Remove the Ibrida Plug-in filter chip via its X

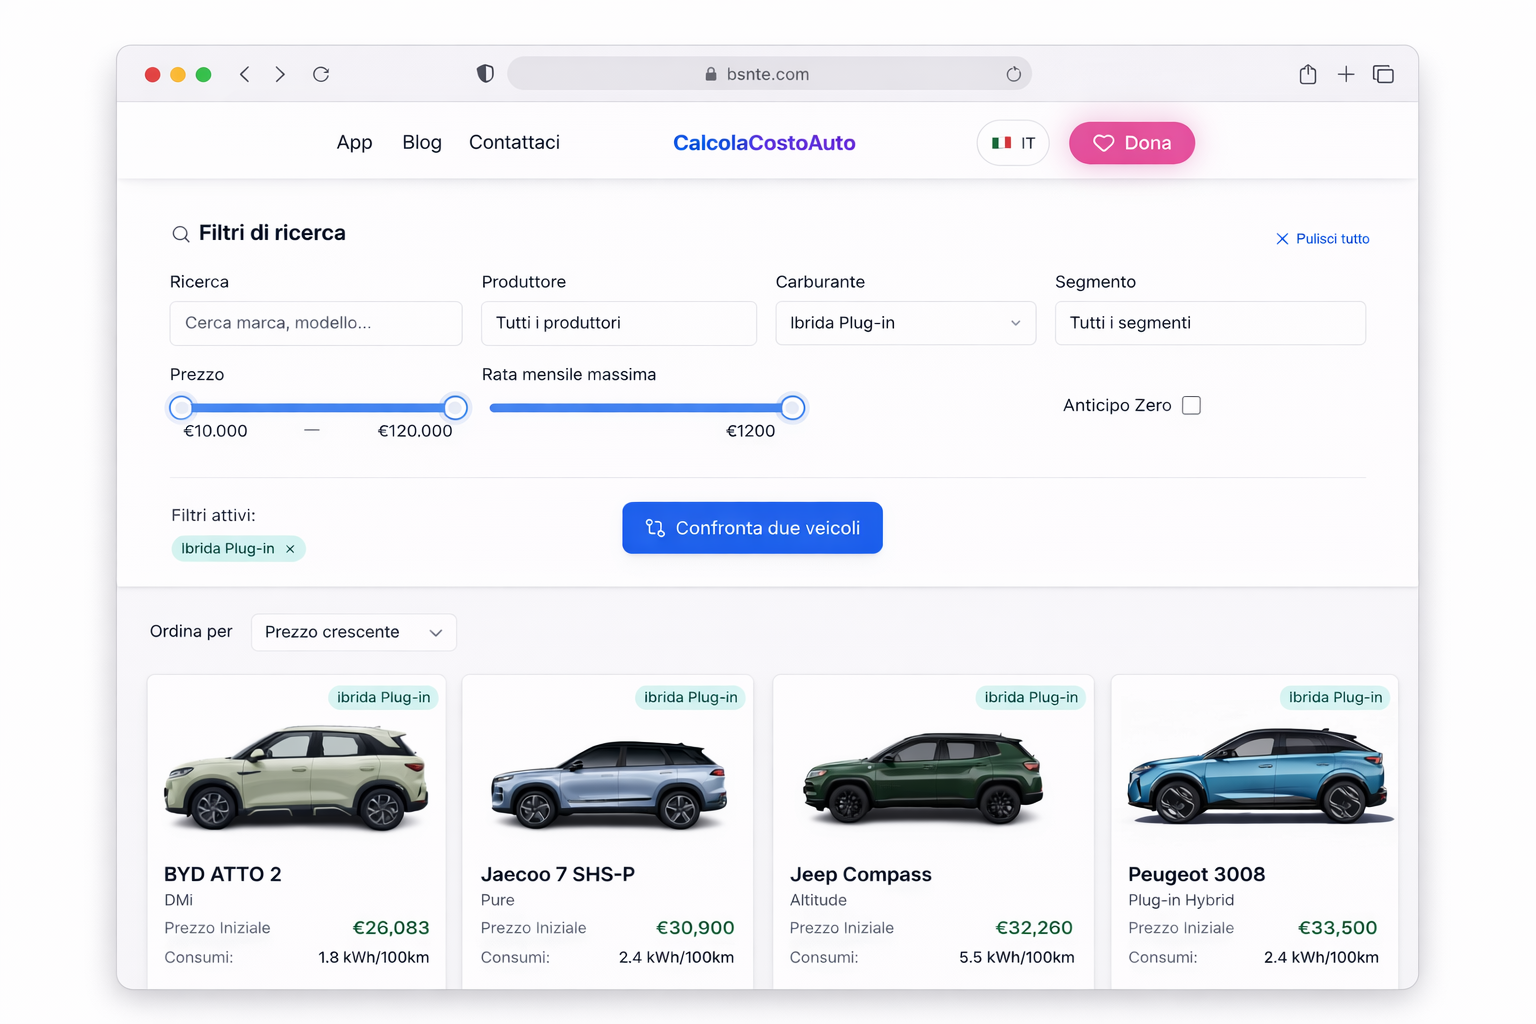point(290,548)
